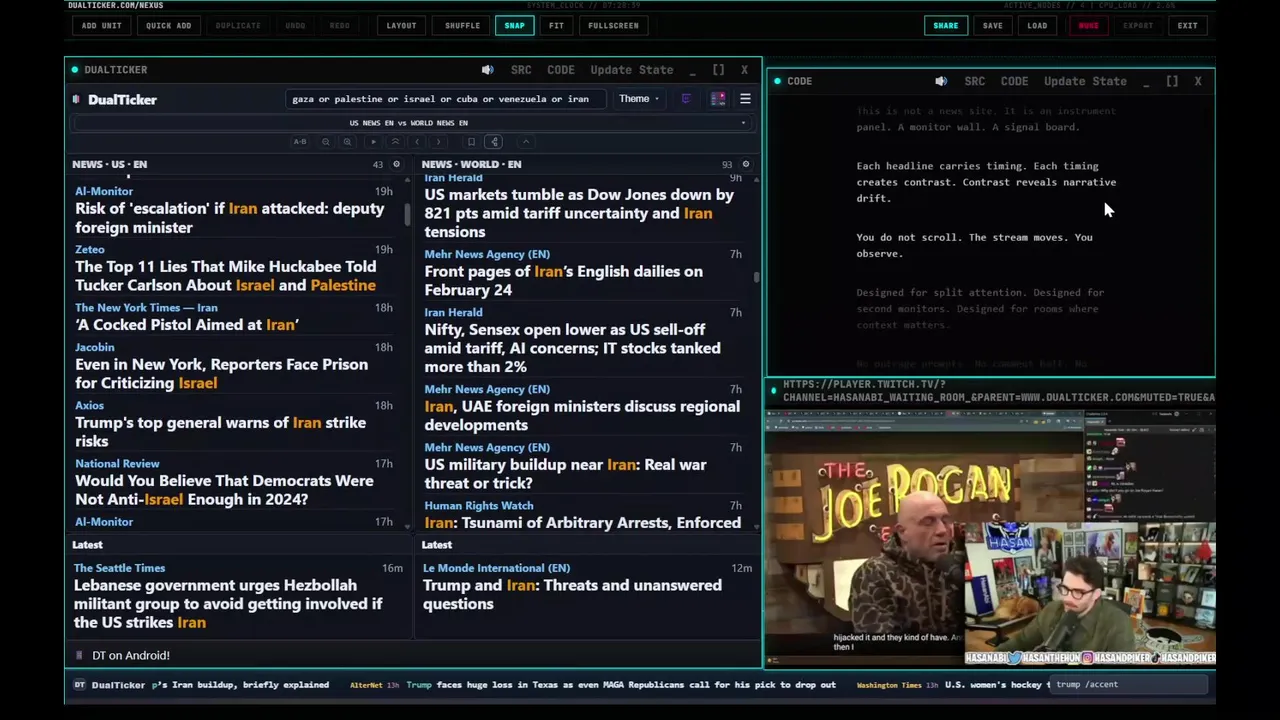Click the EXPORT toolbar button

click(x=1138, y=25)
